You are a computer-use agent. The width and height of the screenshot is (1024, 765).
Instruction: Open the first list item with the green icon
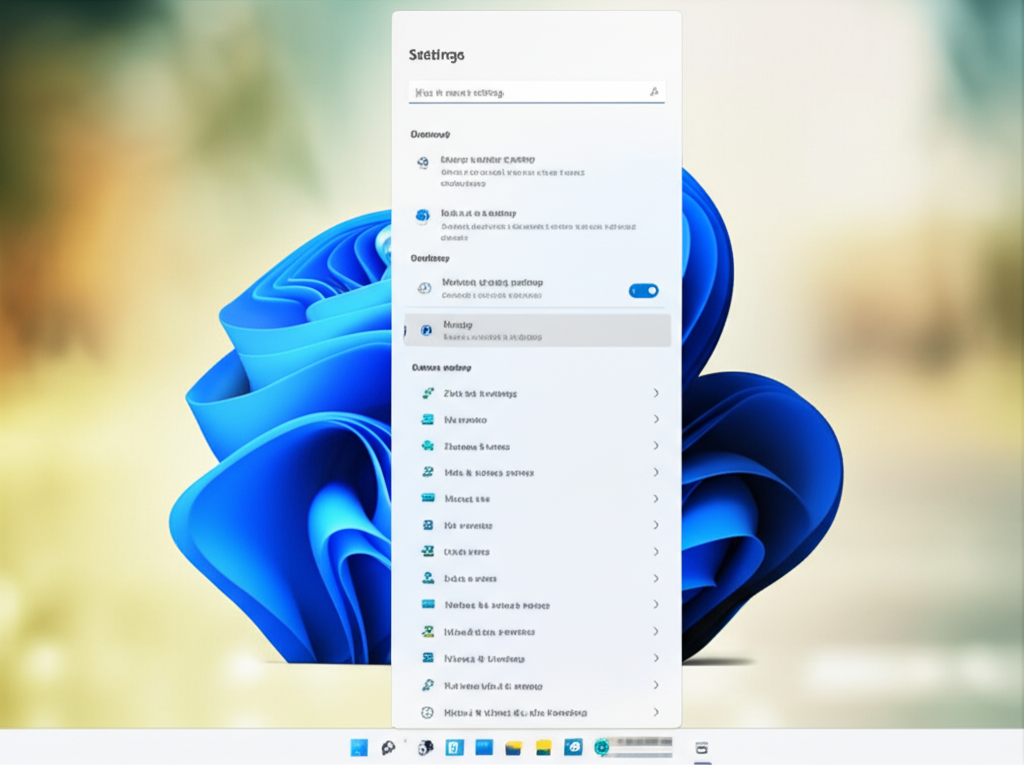click(480, 393)
